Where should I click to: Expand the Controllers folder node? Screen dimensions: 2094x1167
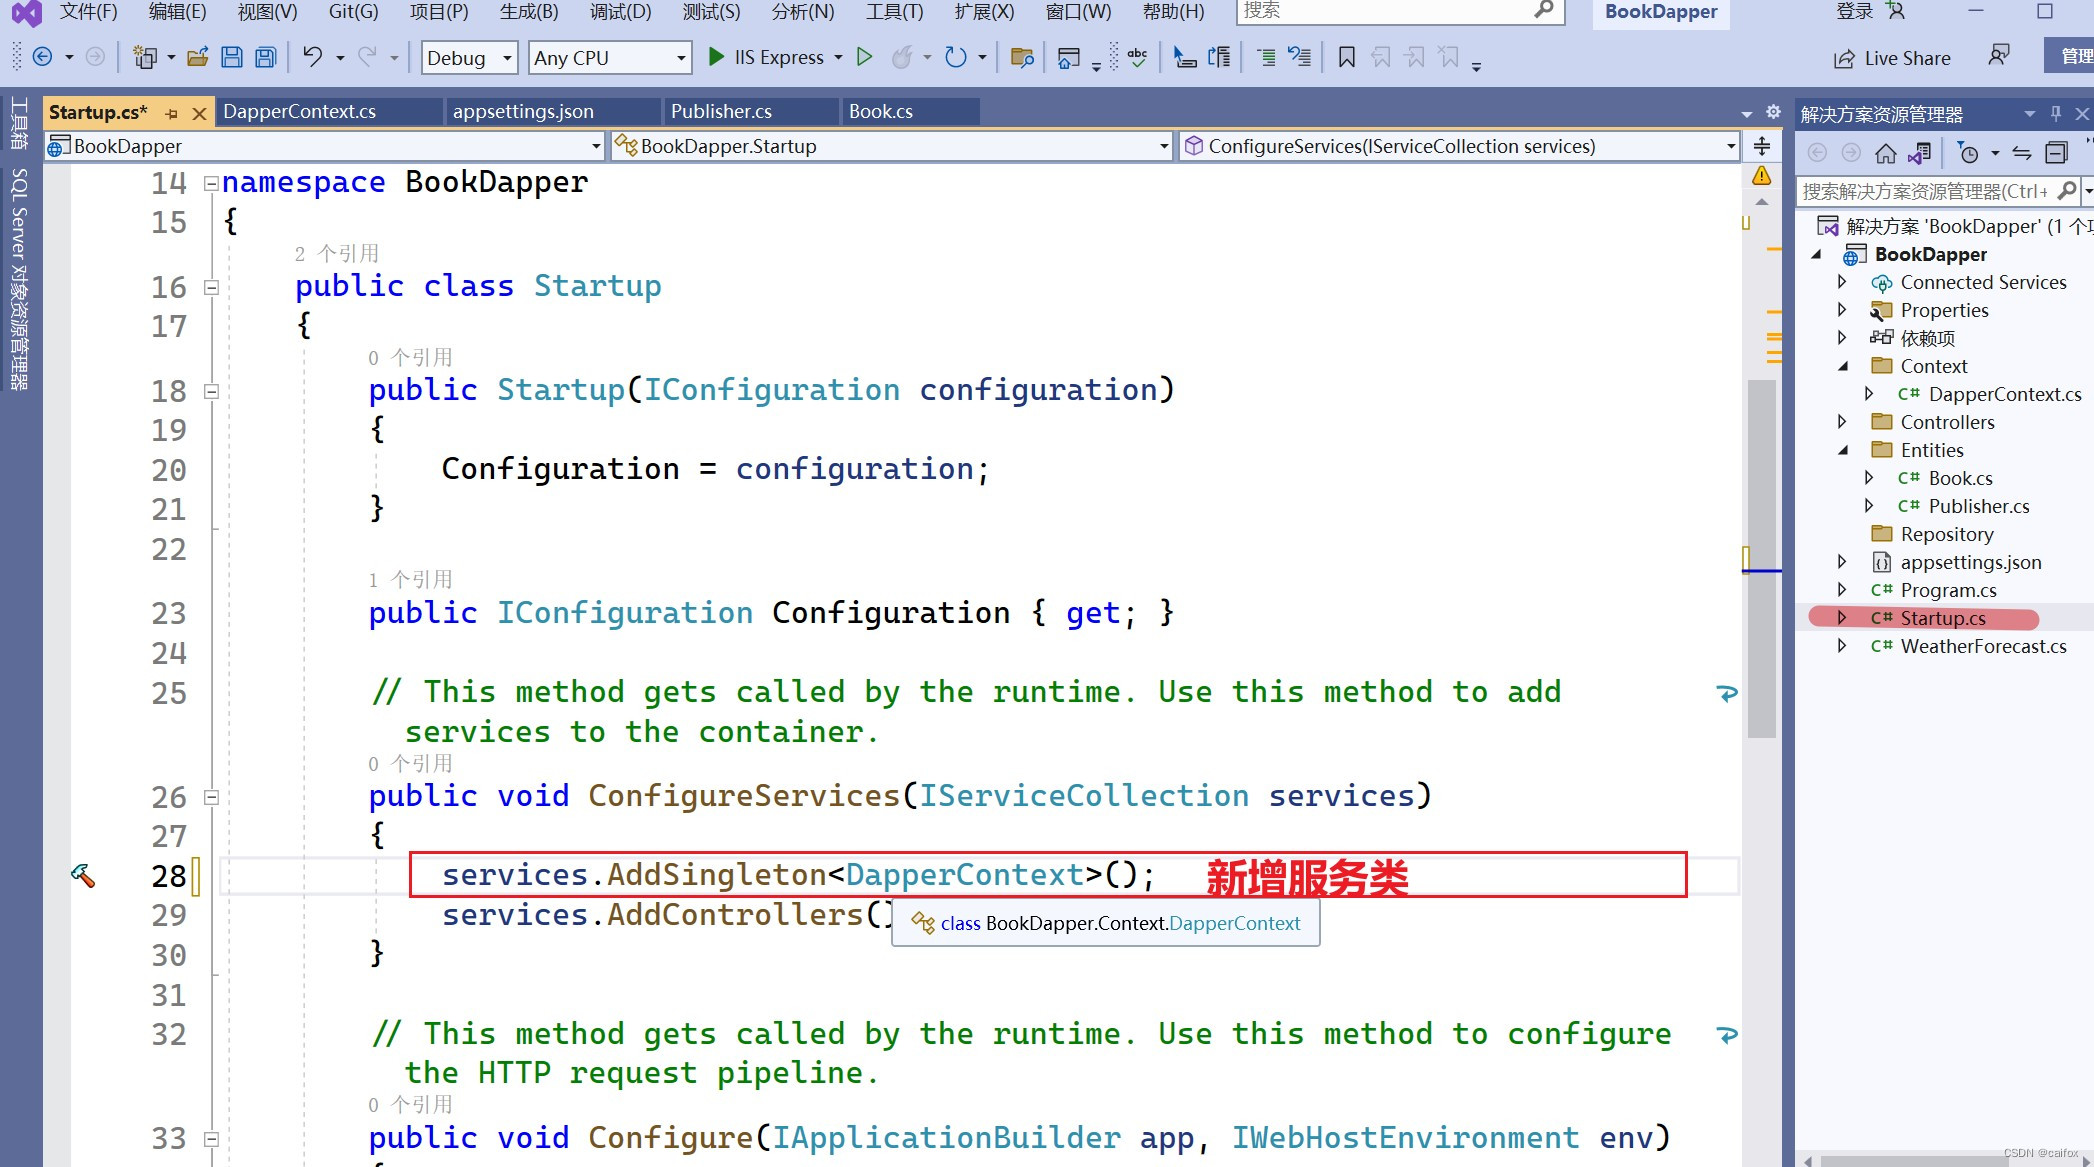1842,422
